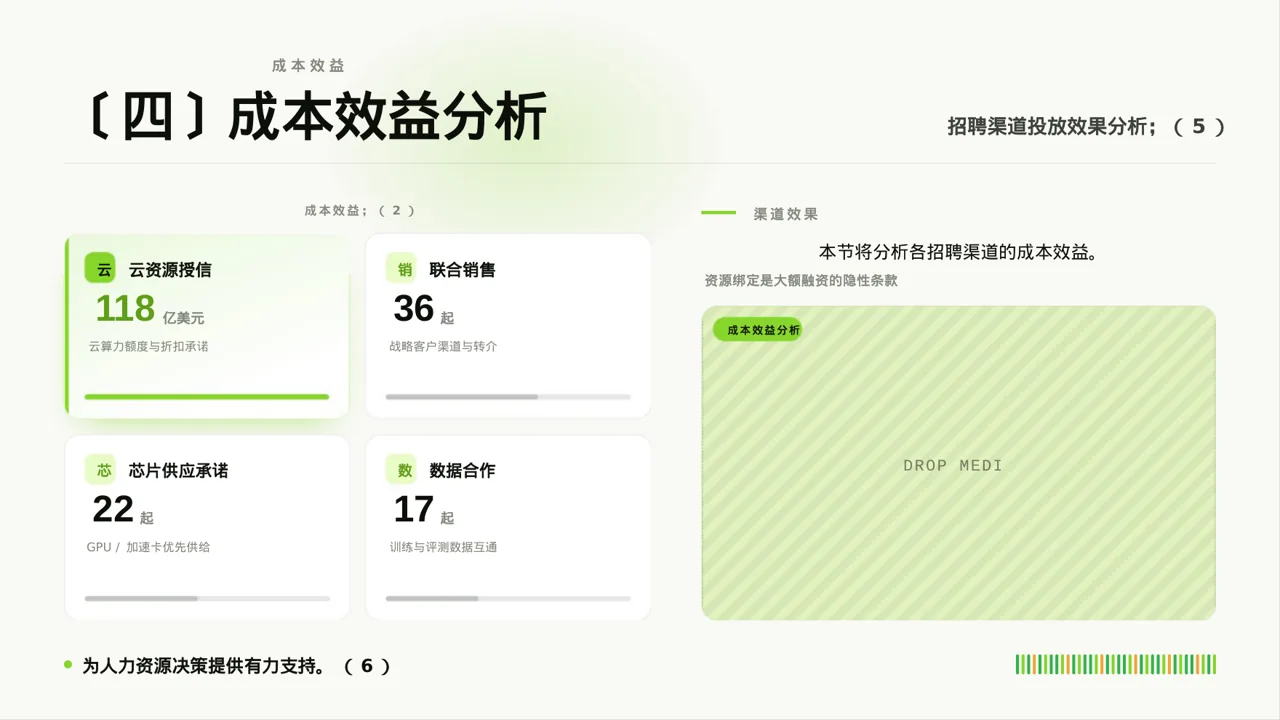
Task: Click the 招聘渠道投放效果分析；（5） header text
Action: (1087, 127)
